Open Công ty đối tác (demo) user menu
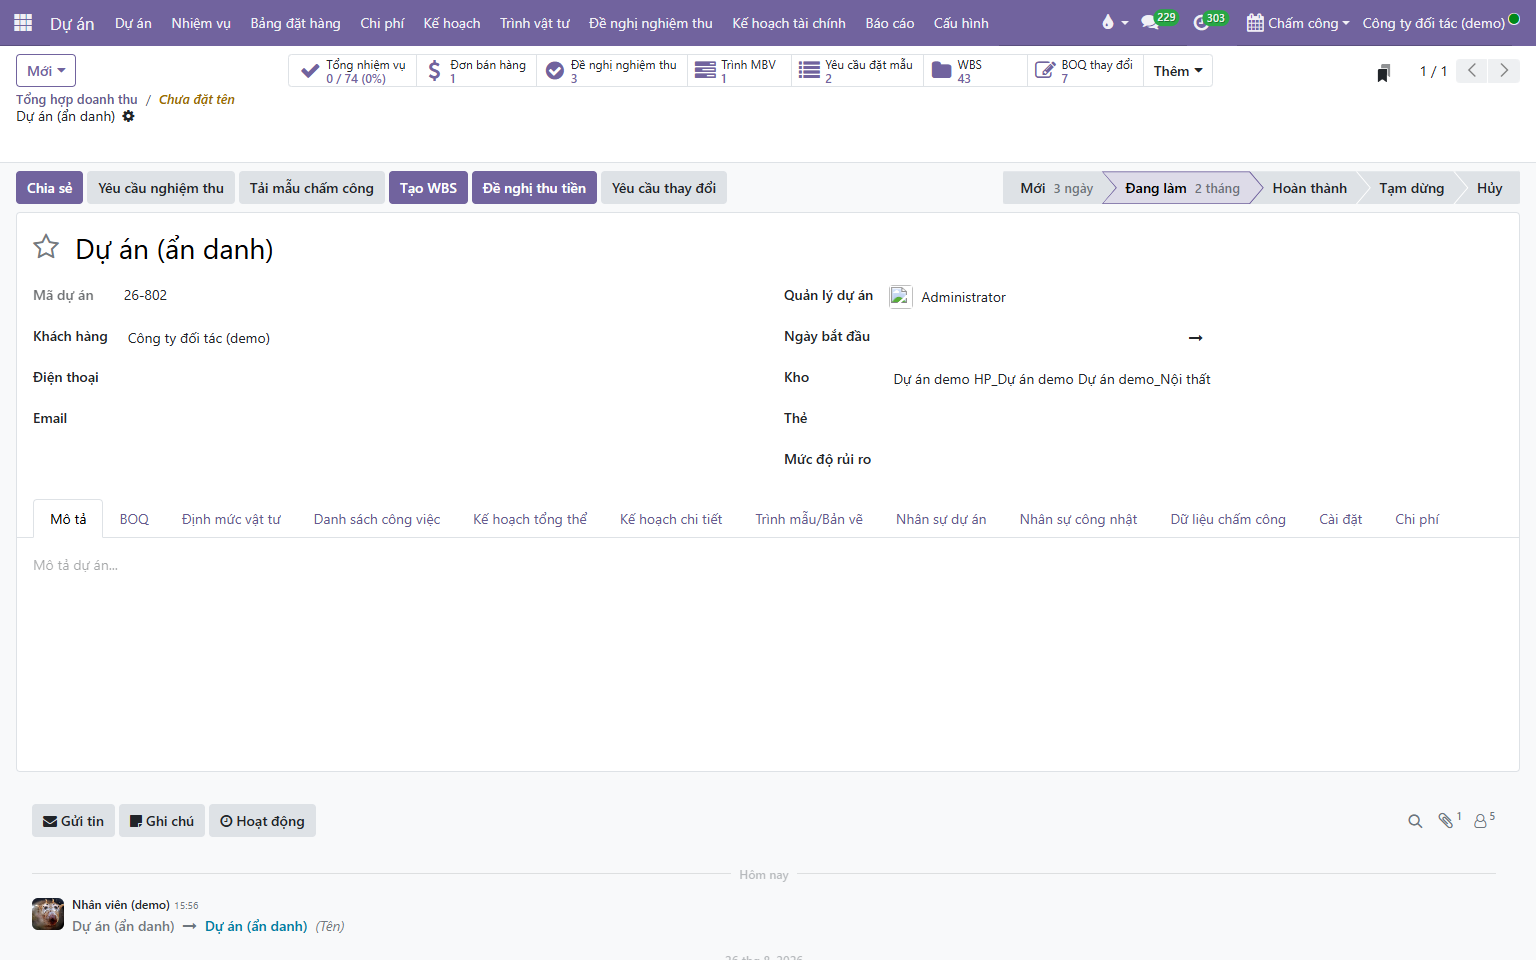1536x960 pixels. pos(1440,23)
